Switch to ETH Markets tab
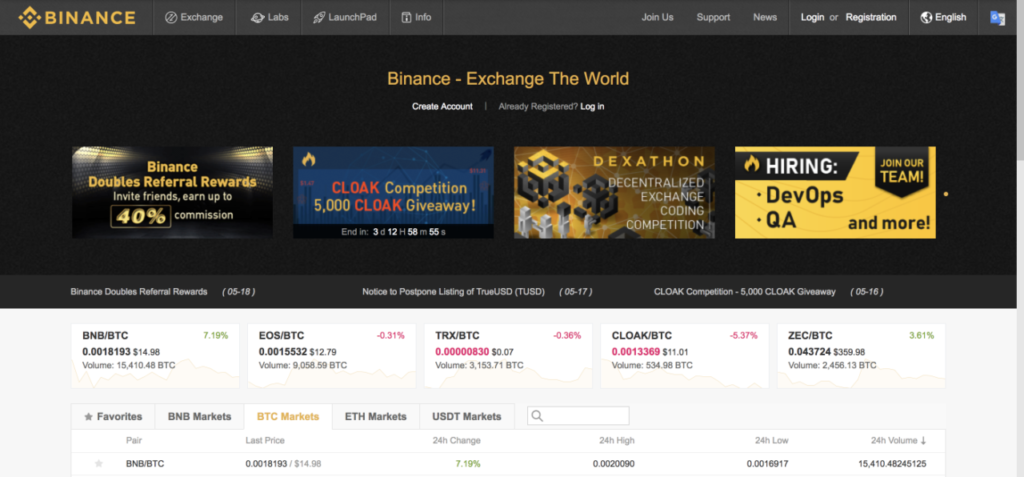The height and width of the screenshot is (477, 1024). 375,416
